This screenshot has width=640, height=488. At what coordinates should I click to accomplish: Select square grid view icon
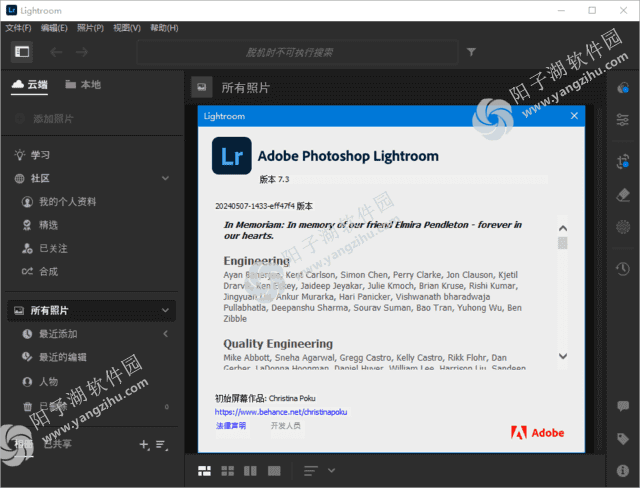tap(227, 471)
